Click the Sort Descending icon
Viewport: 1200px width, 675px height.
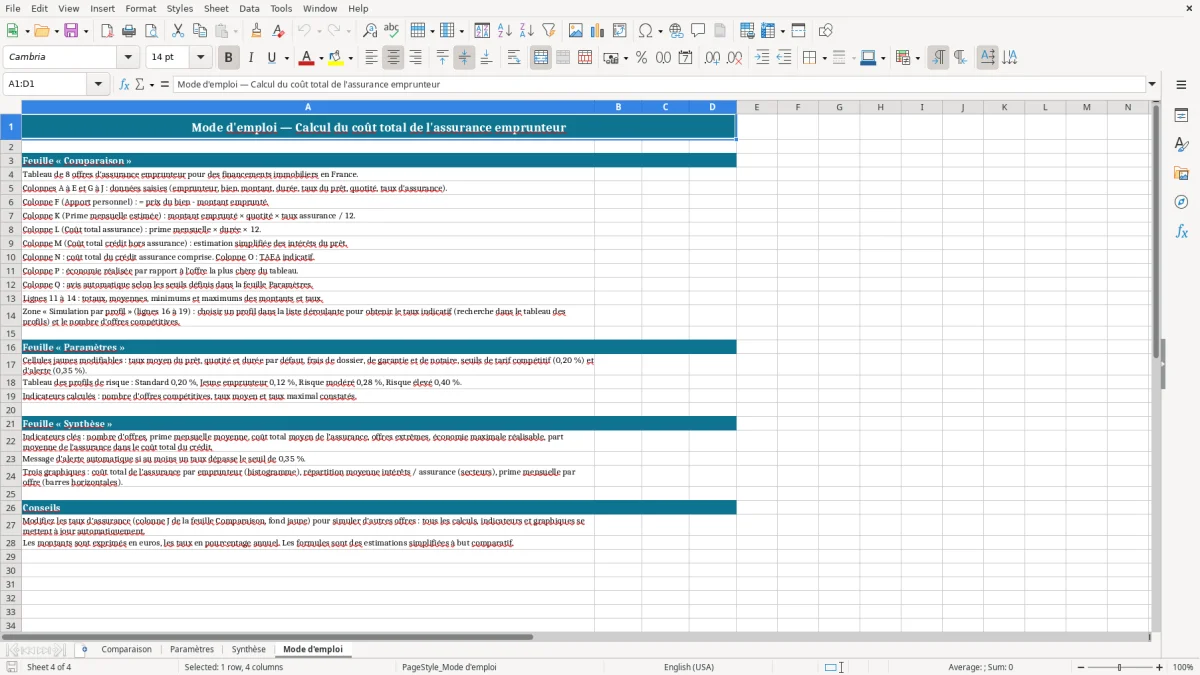pyautogui.click(x=526, y=31)
